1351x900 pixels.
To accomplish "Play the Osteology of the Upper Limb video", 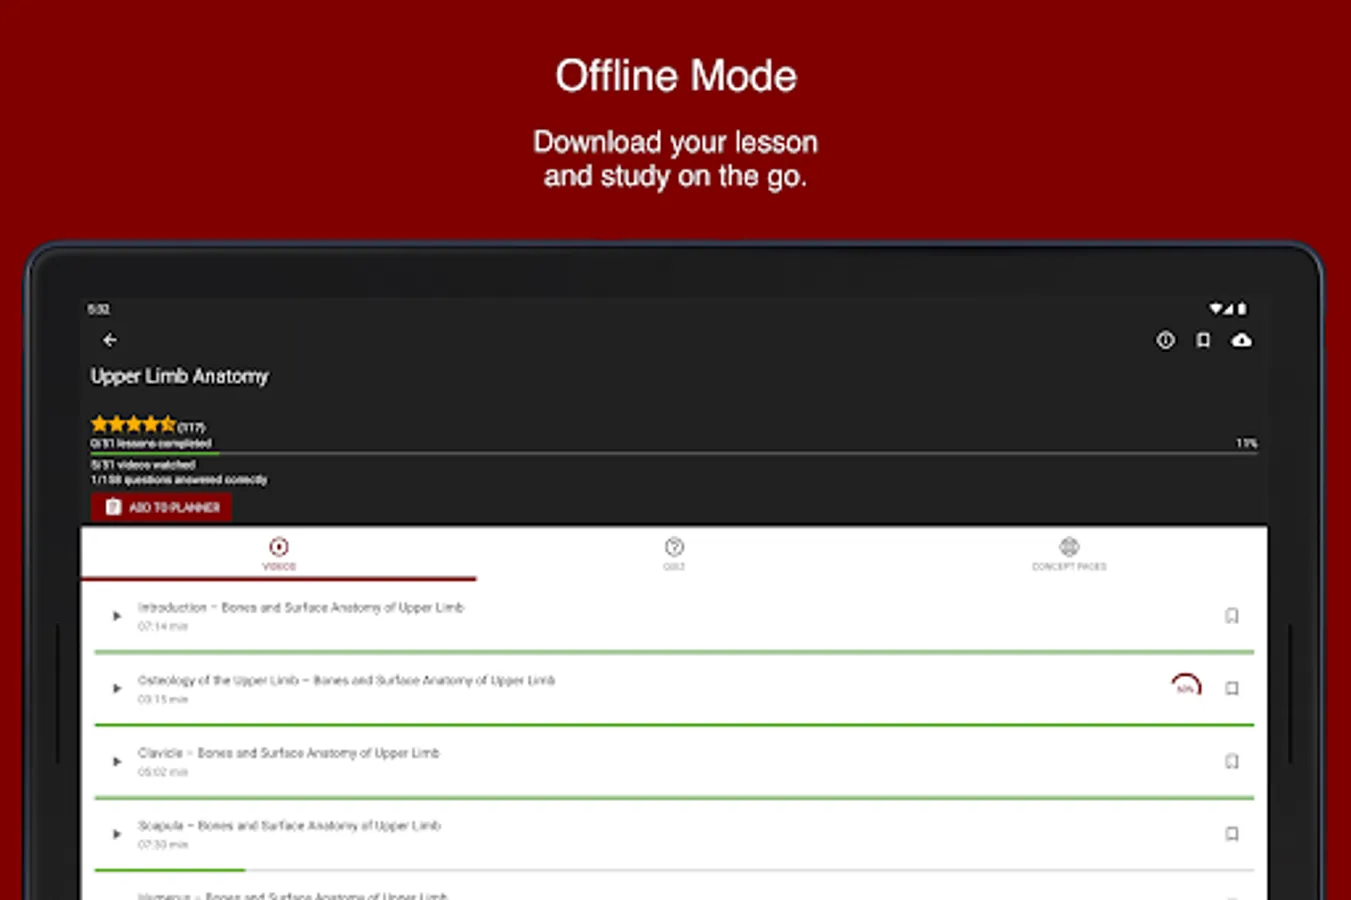I will pyautogui.click(x=117, y=689).
